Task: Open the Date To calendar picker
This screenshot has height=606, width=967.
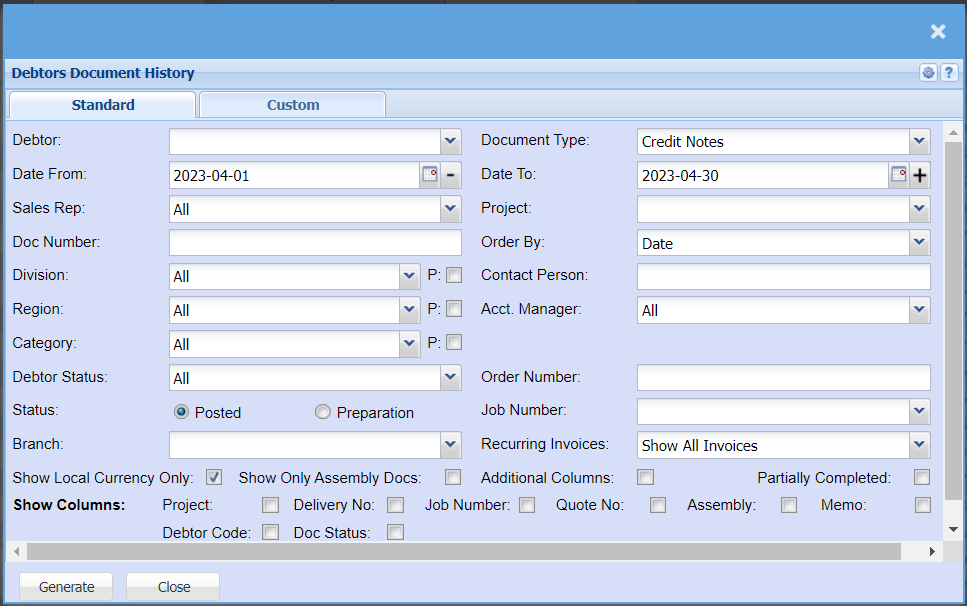Action: point(898,175)
